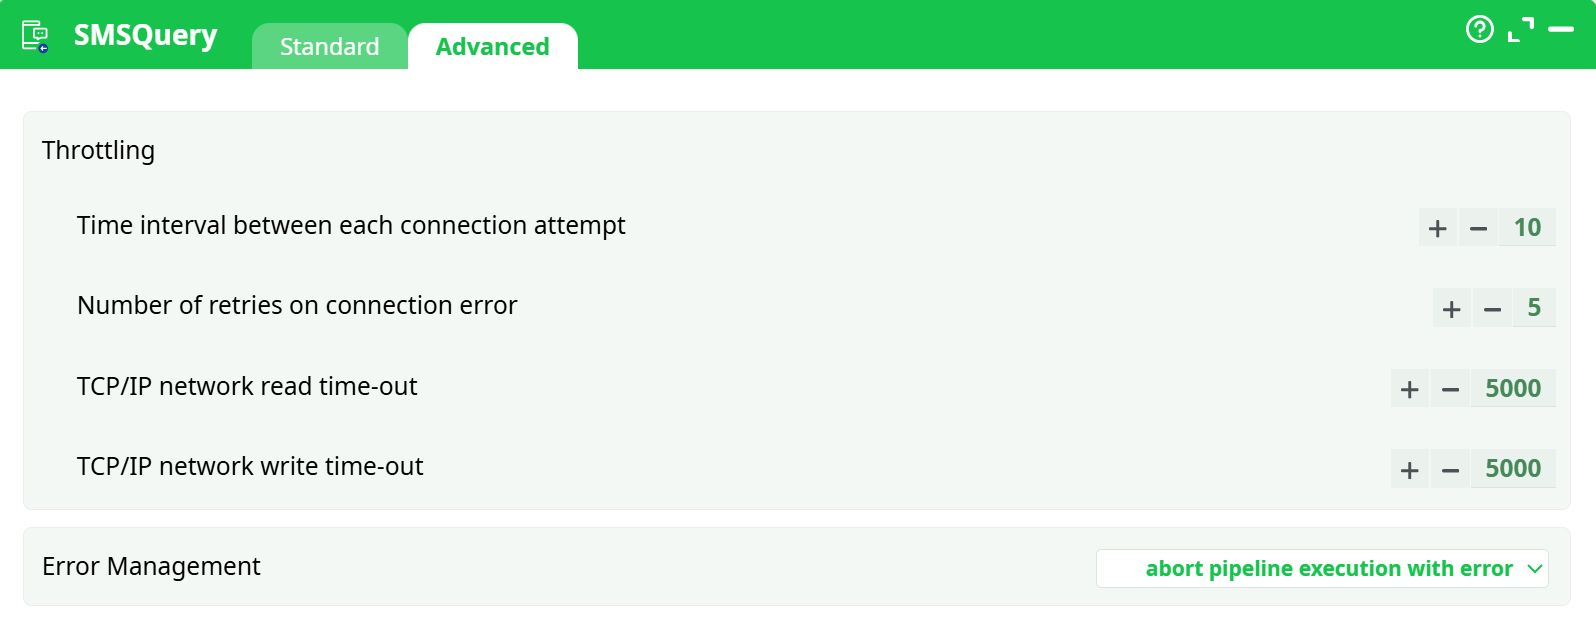This screenshot has height=636, width=1596.
Task: Click the retries value field showing 5
Action: pyautogui.click(x=1534, y=308)
